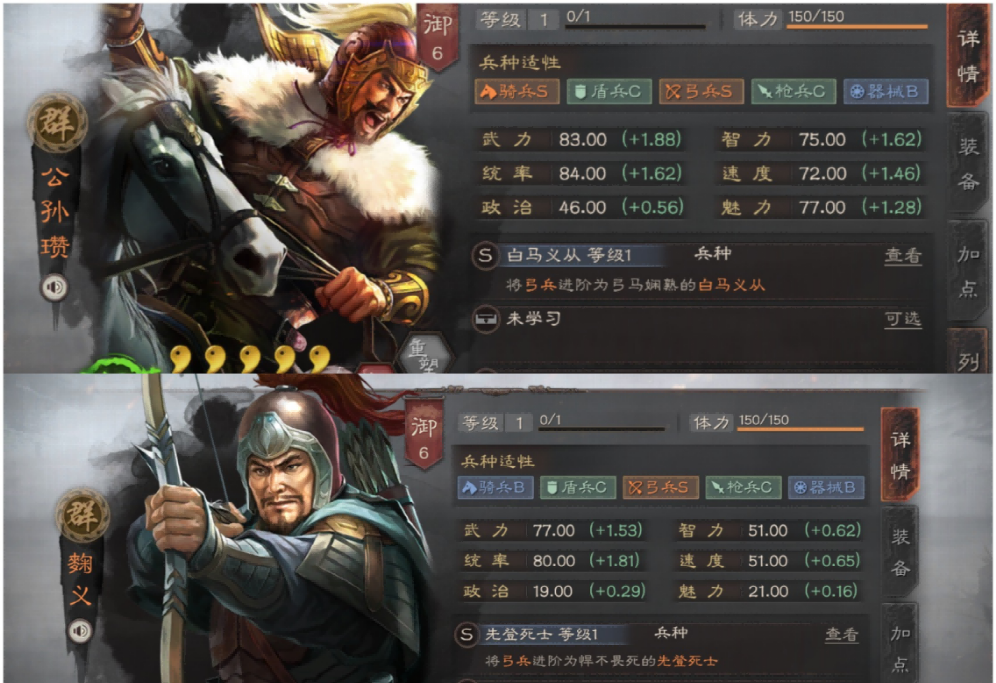Screen dimensions: 996x683
Task: Click 查看 link for 白马义从 skill
Action: [903, 255]
